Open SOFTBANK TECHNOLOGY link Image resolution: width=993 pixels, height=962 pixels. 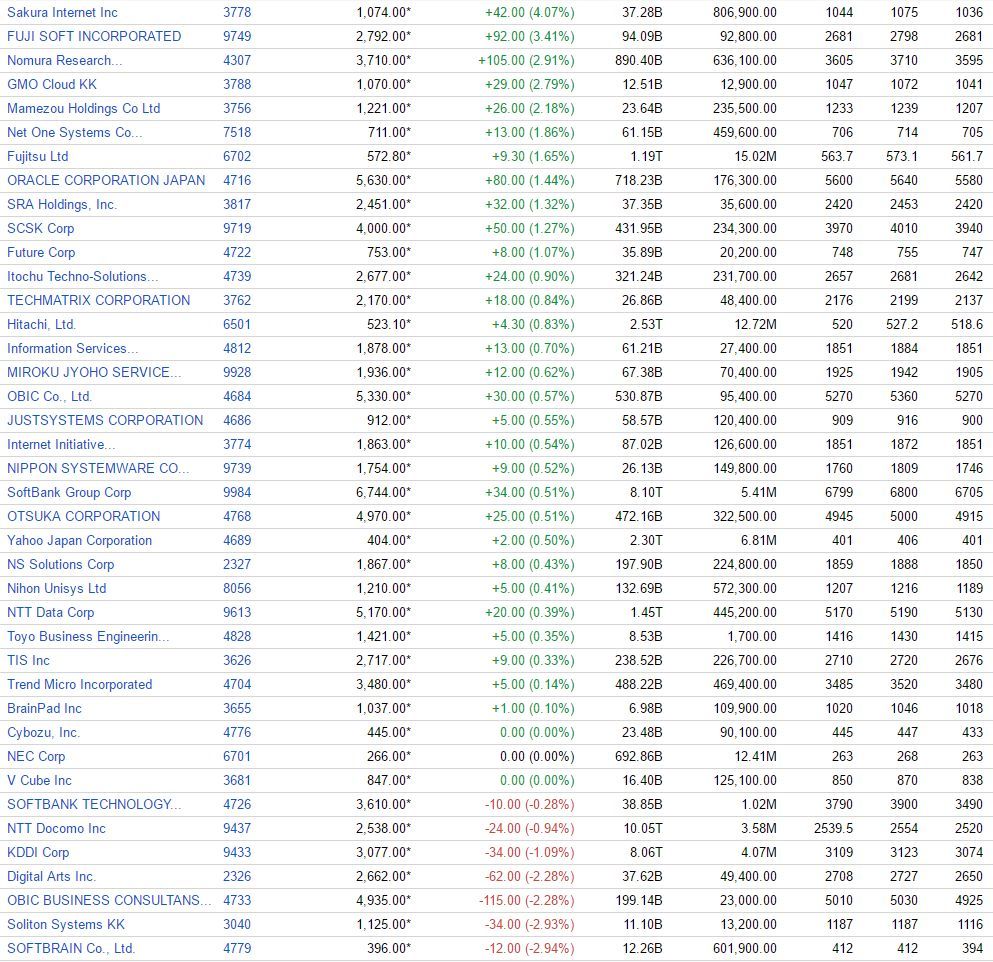pyautogui.click(x=94, y=806)
